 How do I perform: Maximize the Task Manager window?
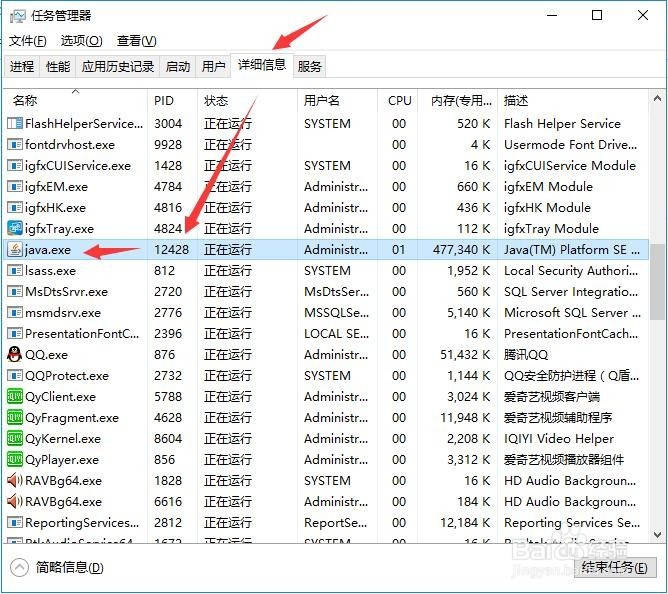click(597, 16)
